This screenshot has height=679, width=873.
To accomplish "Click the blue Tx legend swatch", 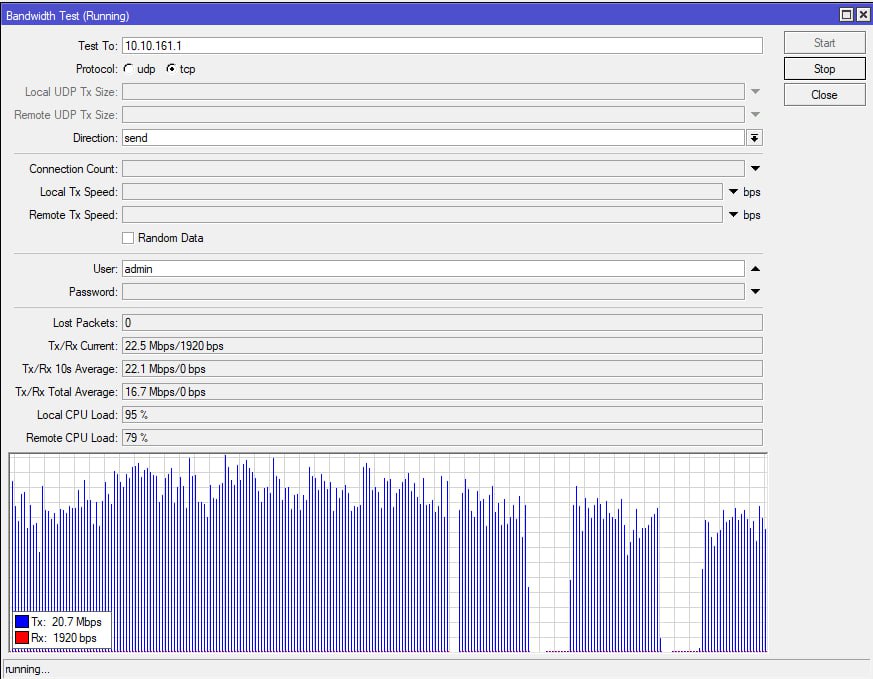I will tap(22, 622).
